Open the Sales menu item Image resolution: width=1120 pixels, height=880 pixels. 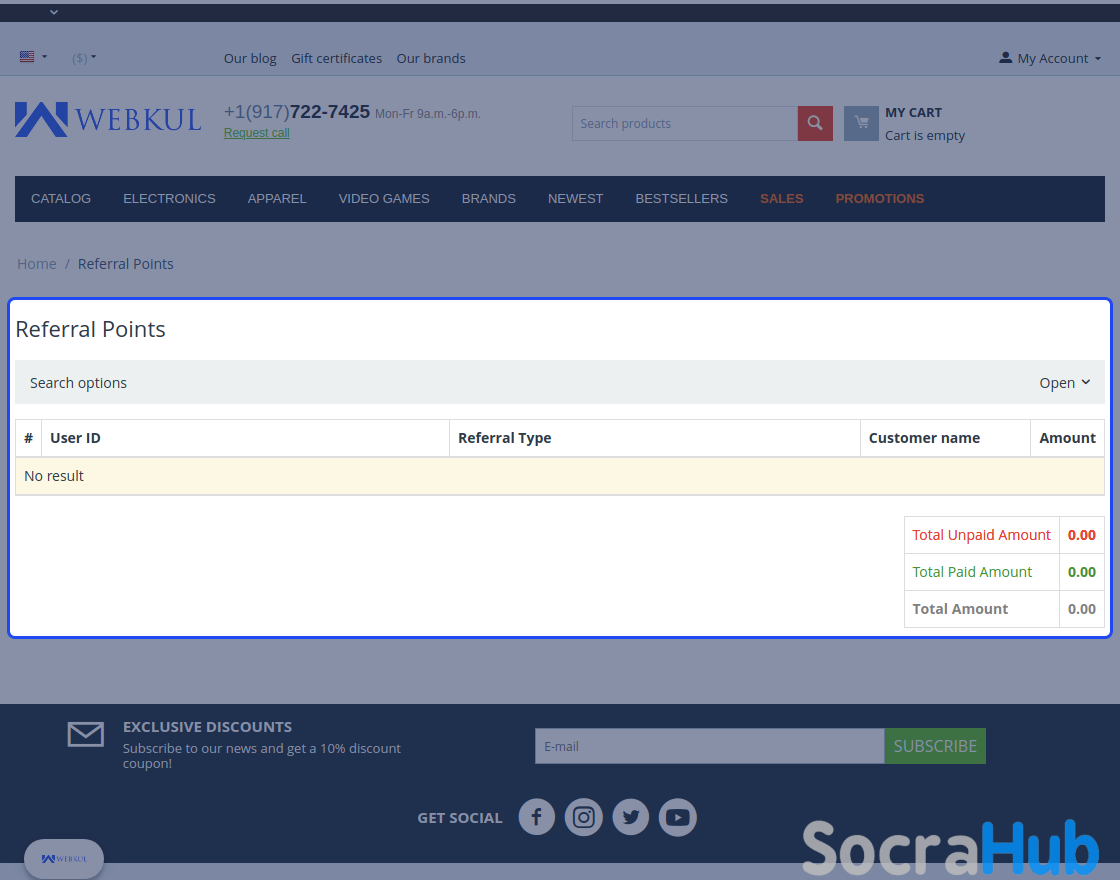pos(781,199)
